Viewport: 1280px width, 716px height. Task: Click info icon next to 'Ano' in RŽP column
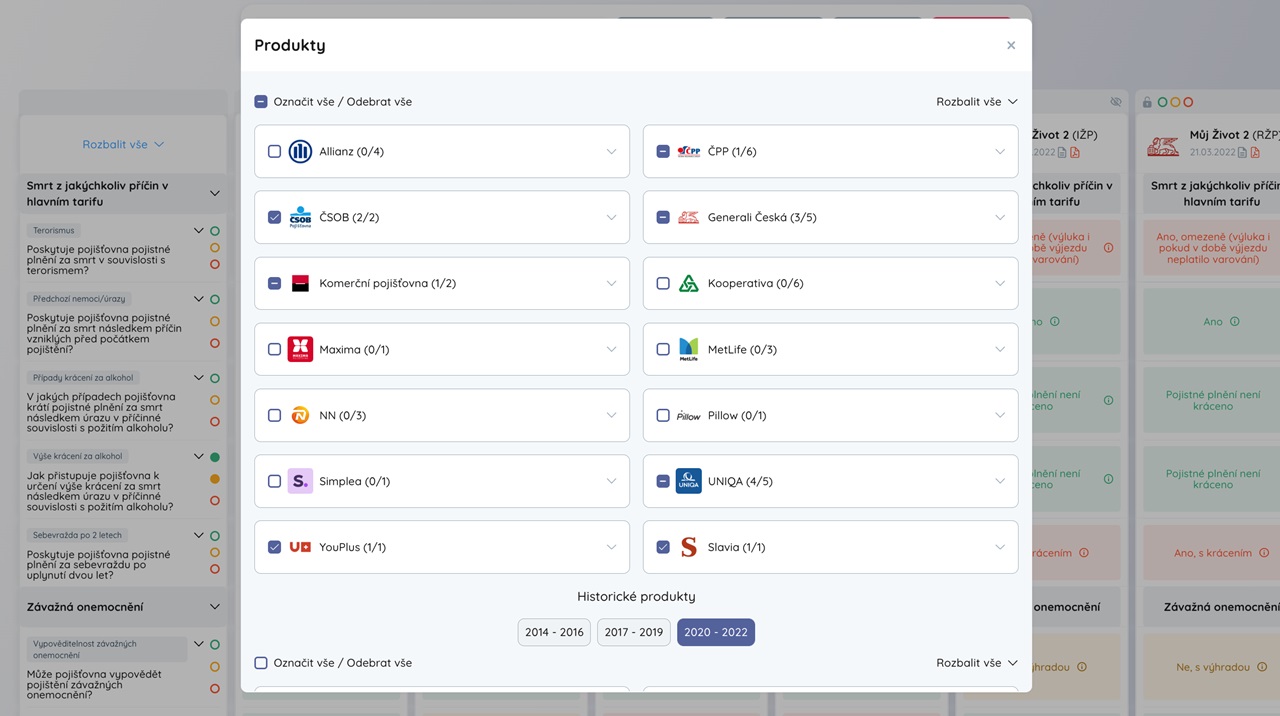1234,322
